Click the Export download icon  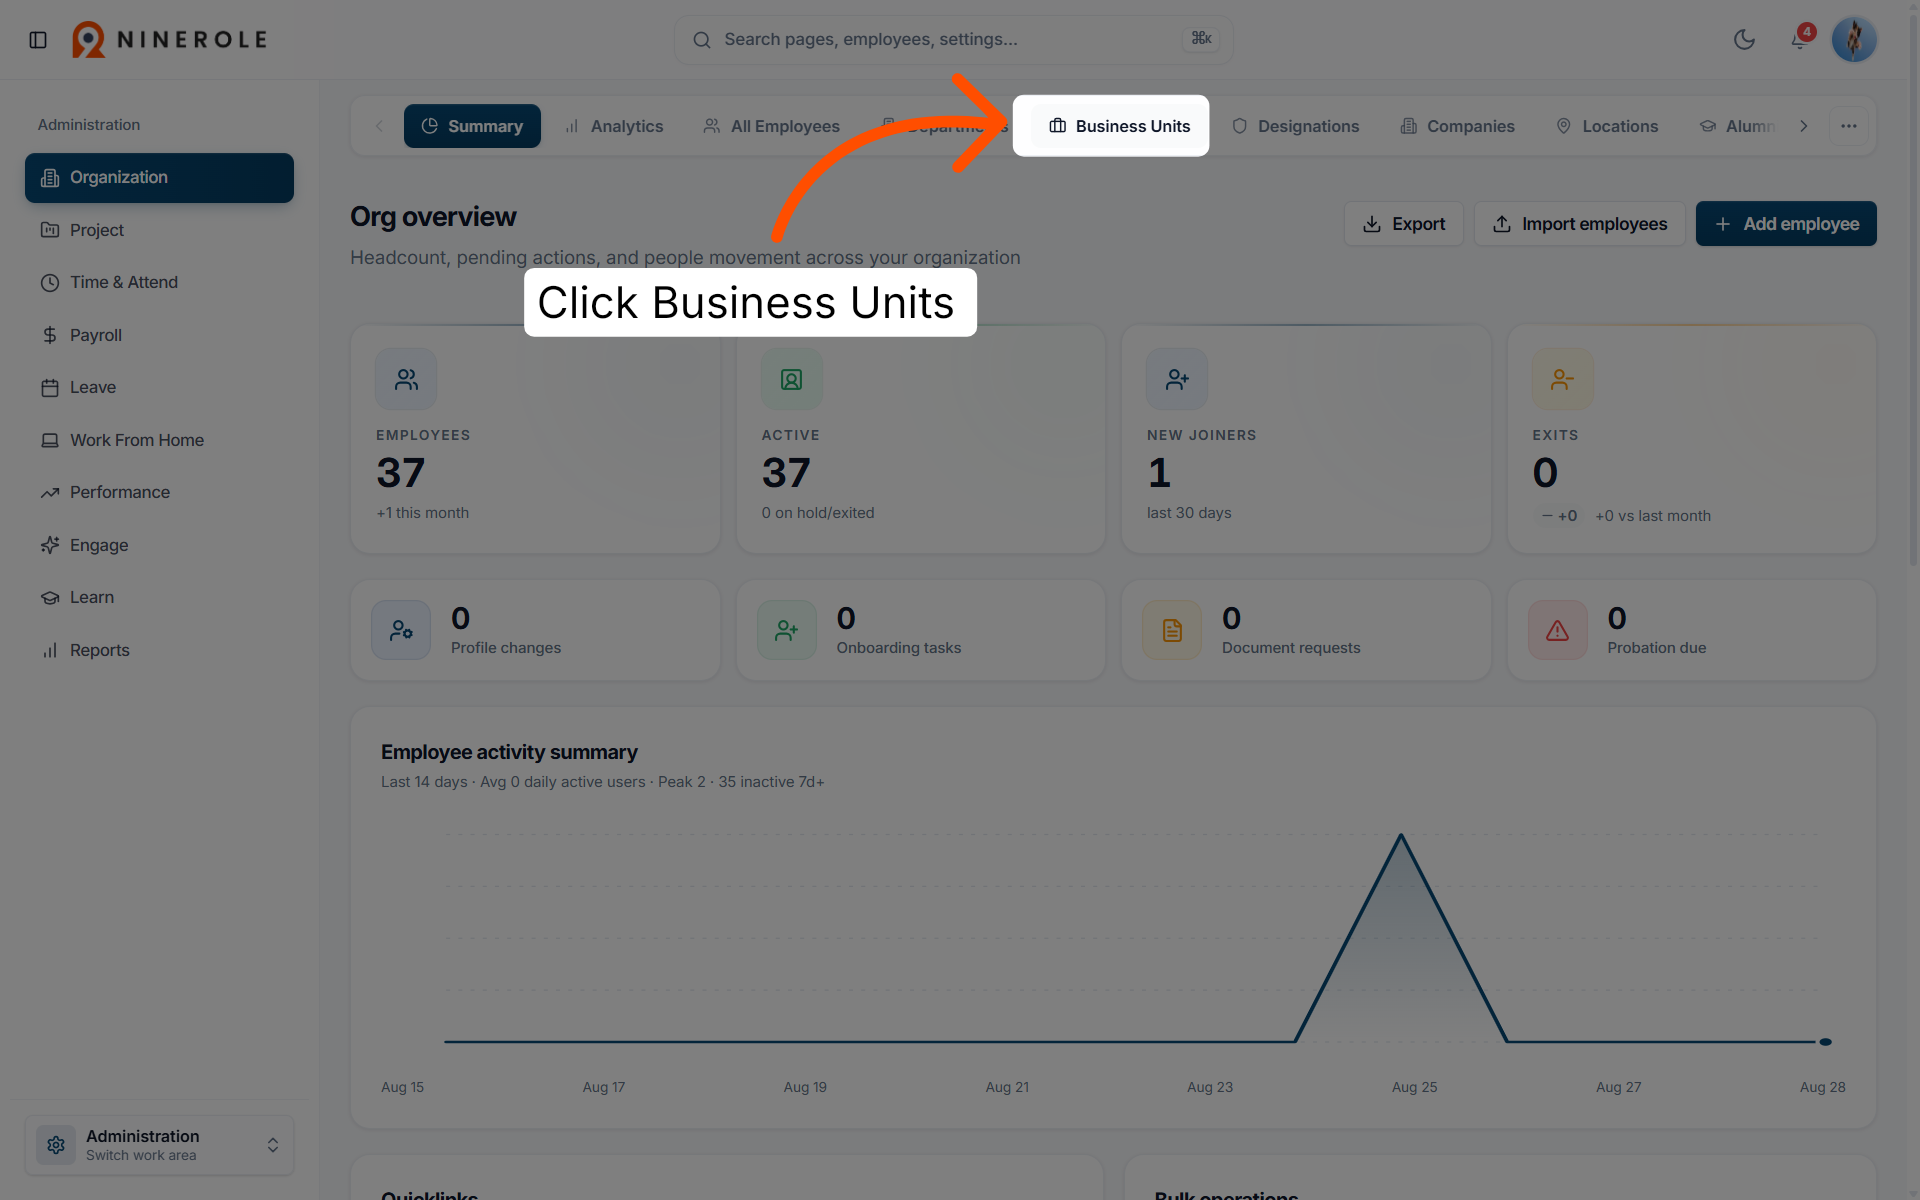[x=1372, y=224]
